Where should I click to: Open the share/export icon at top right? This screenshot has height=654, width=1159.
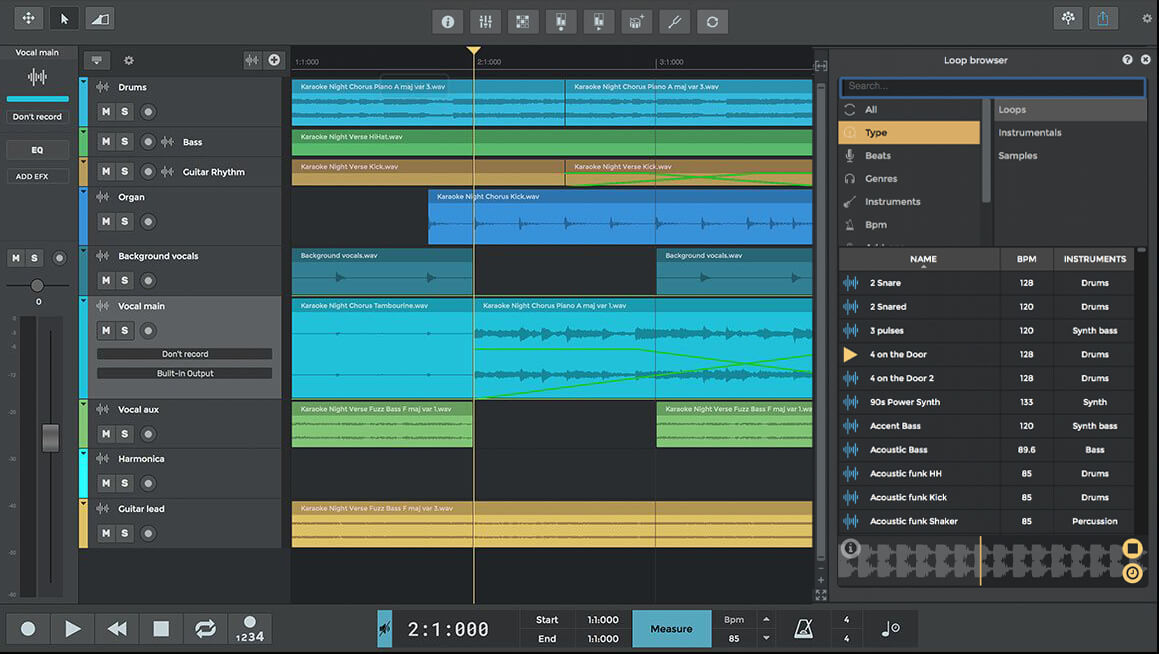tap(1103, 18)
